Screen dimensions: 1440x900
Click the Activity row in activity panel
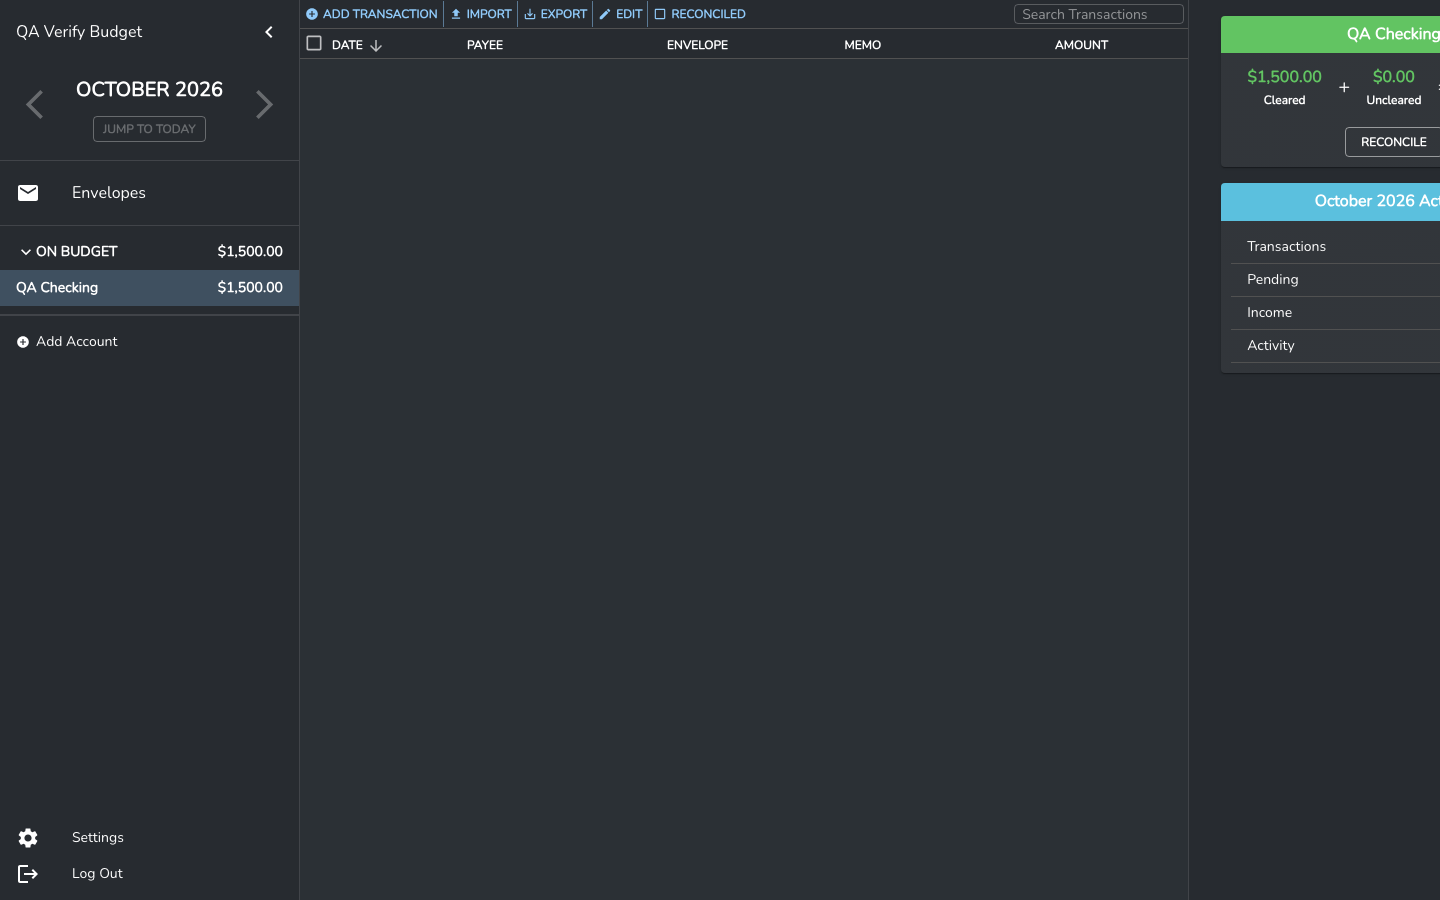pyautogui.click(x=1335, y=346)
